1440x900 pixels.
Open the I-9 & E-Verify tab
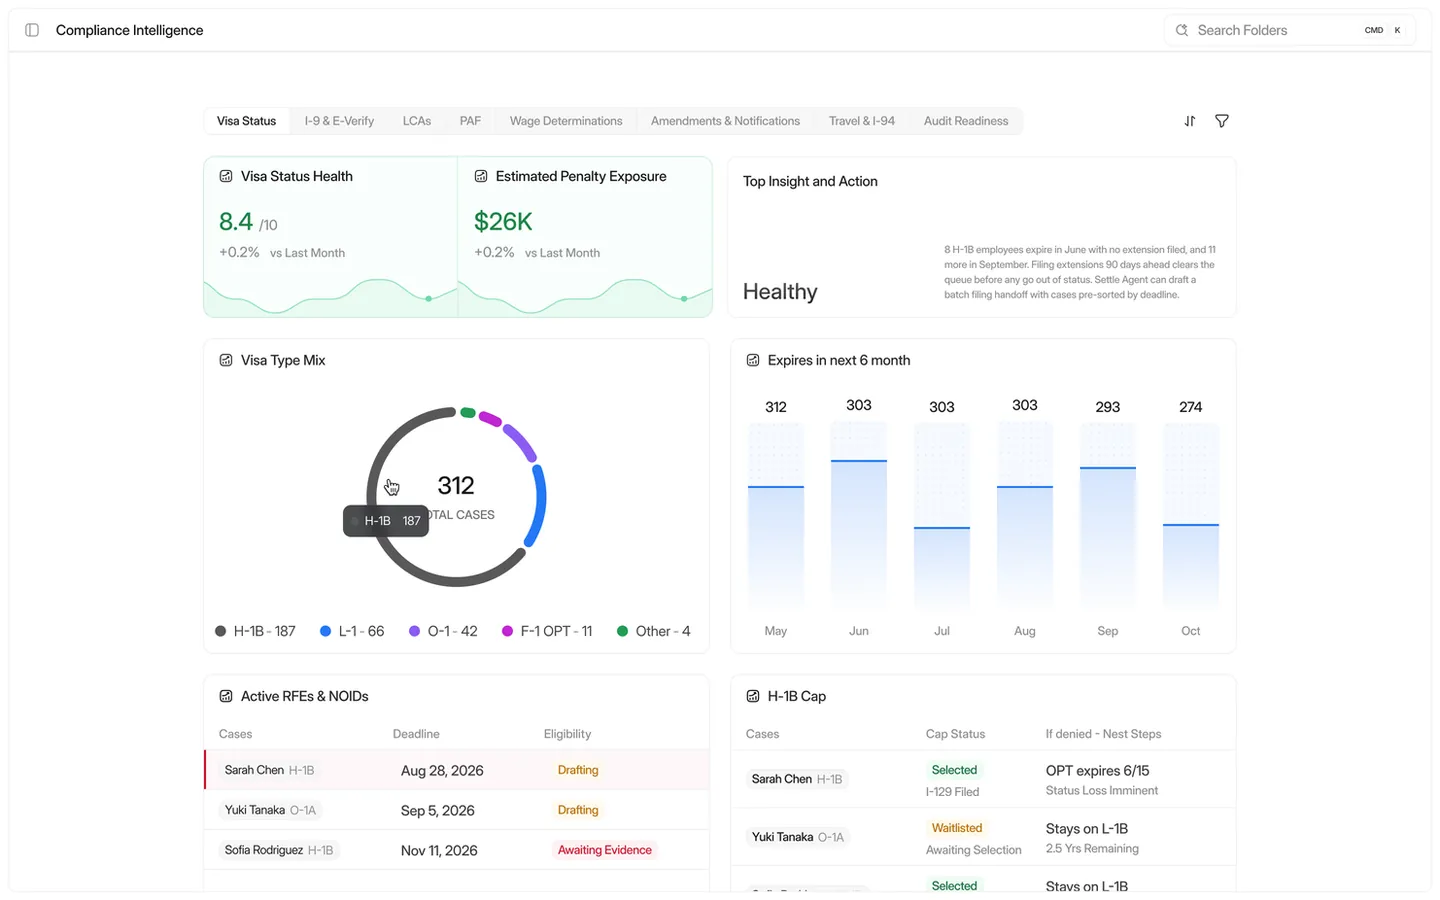tap(339, 121)
